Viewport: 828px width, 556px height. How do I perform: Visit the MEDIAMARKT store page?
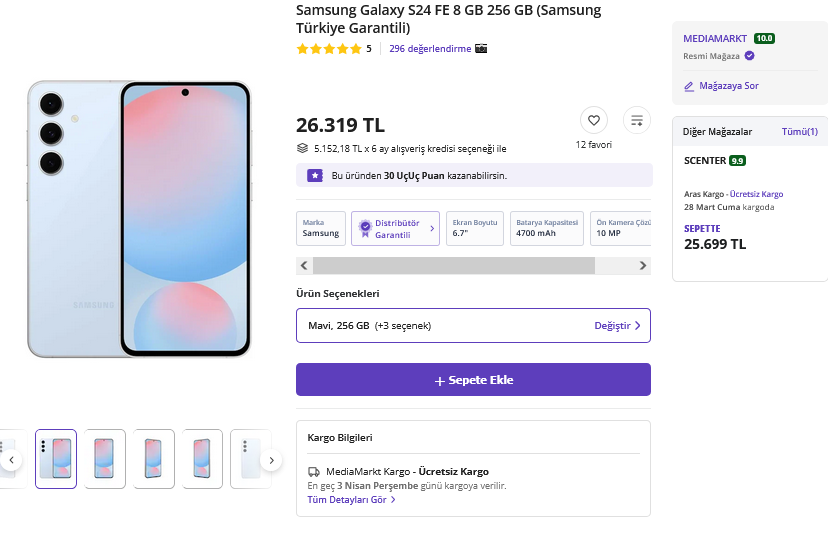[716, 38]
